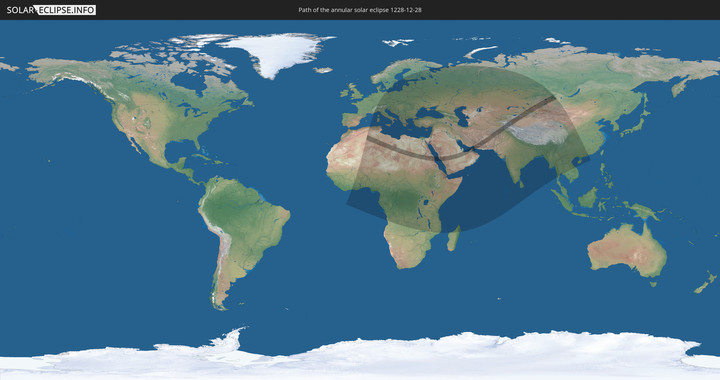Screen dimensions: 720x380
Task: Click the title 'Path of the annular solar eclipse 1228-12-28'
Action: point(360,10)
